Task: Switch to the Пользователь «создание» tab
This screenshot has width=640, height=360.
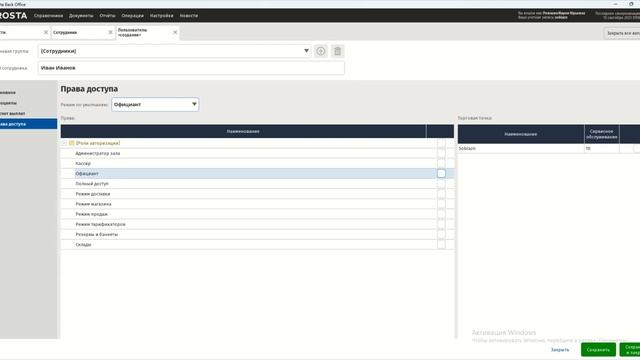Action: pos(148,32)
